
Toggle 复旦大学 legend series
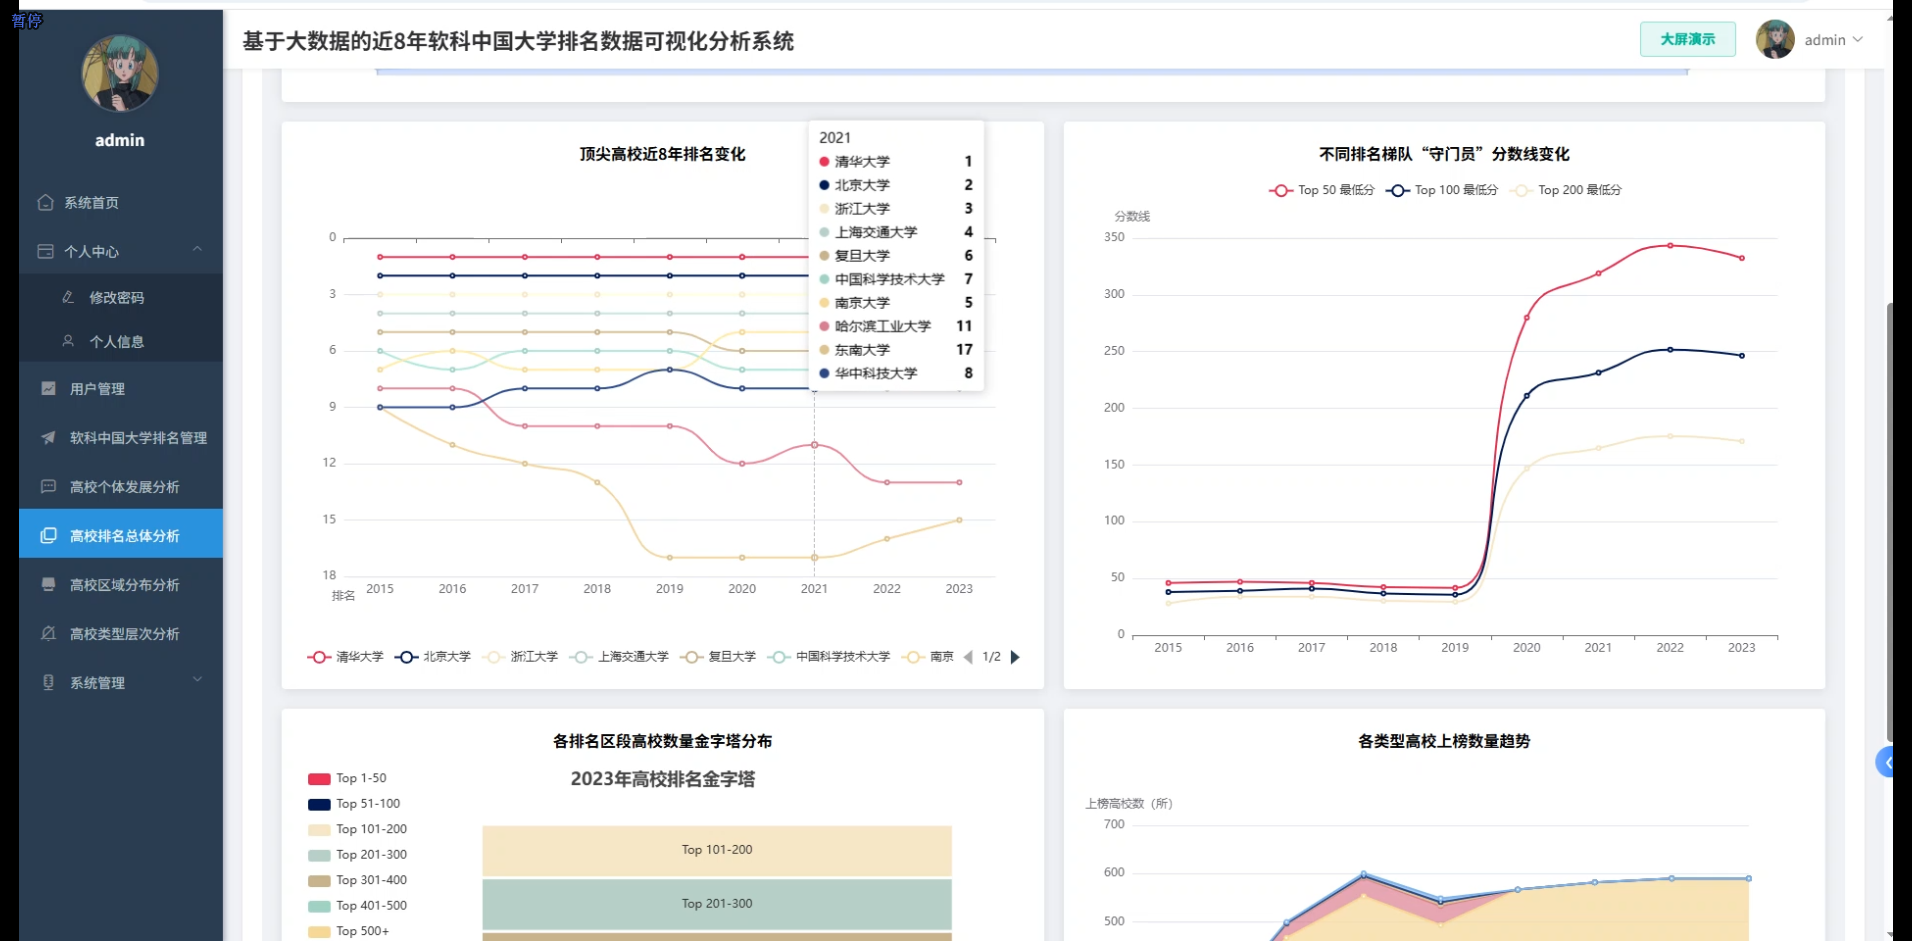(718, 657)
